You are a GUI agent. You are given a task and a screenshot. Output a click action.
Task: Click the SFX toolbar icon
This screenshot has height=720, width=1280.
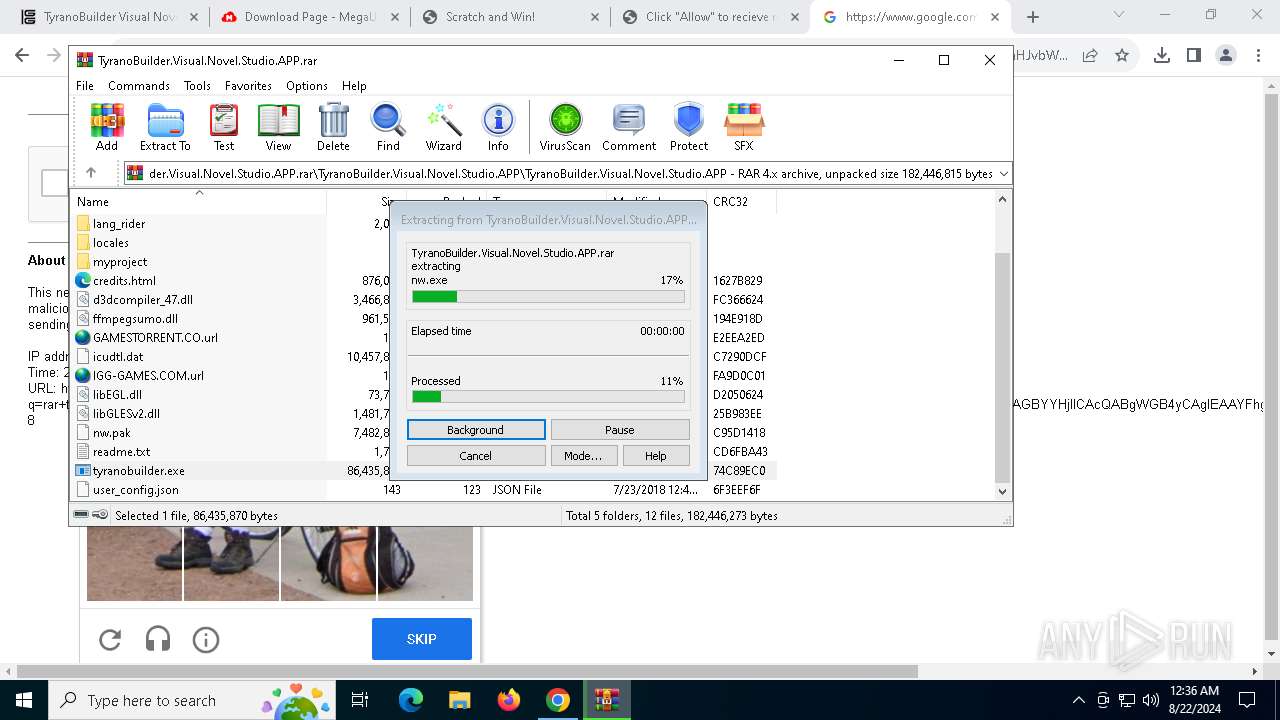pos(743,127)
